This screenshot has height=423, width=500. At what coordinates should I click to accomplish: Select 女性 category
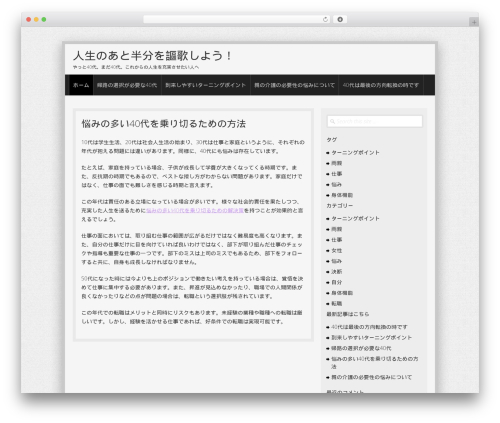point(337,251)
